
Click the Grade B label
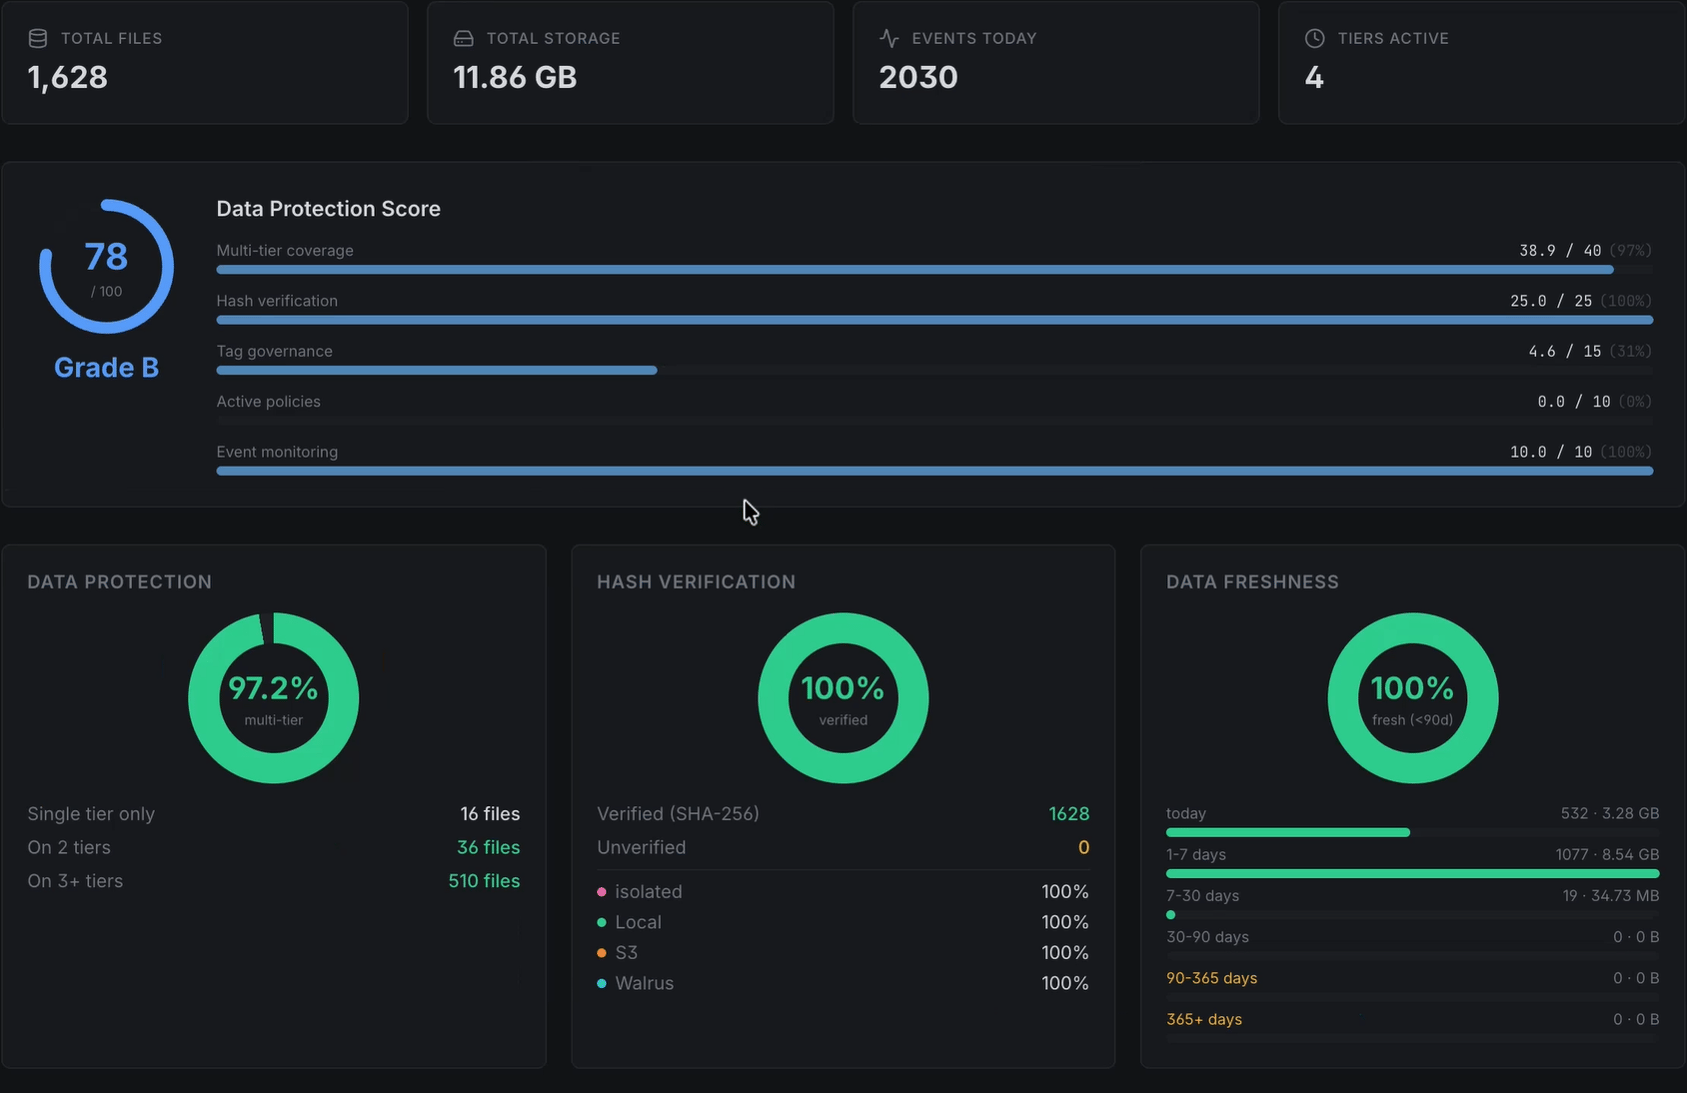pyautogui.click(x=106, y=368)
